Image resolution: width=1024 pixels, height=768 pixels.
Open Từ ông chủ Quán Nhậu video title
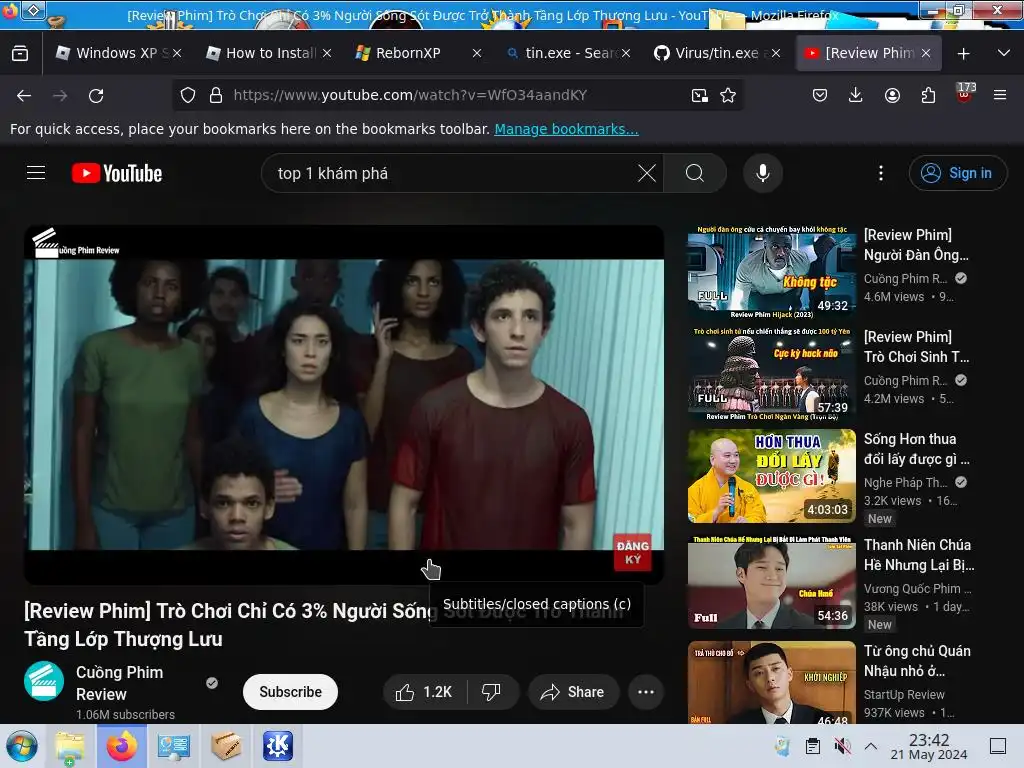[917, 661]
